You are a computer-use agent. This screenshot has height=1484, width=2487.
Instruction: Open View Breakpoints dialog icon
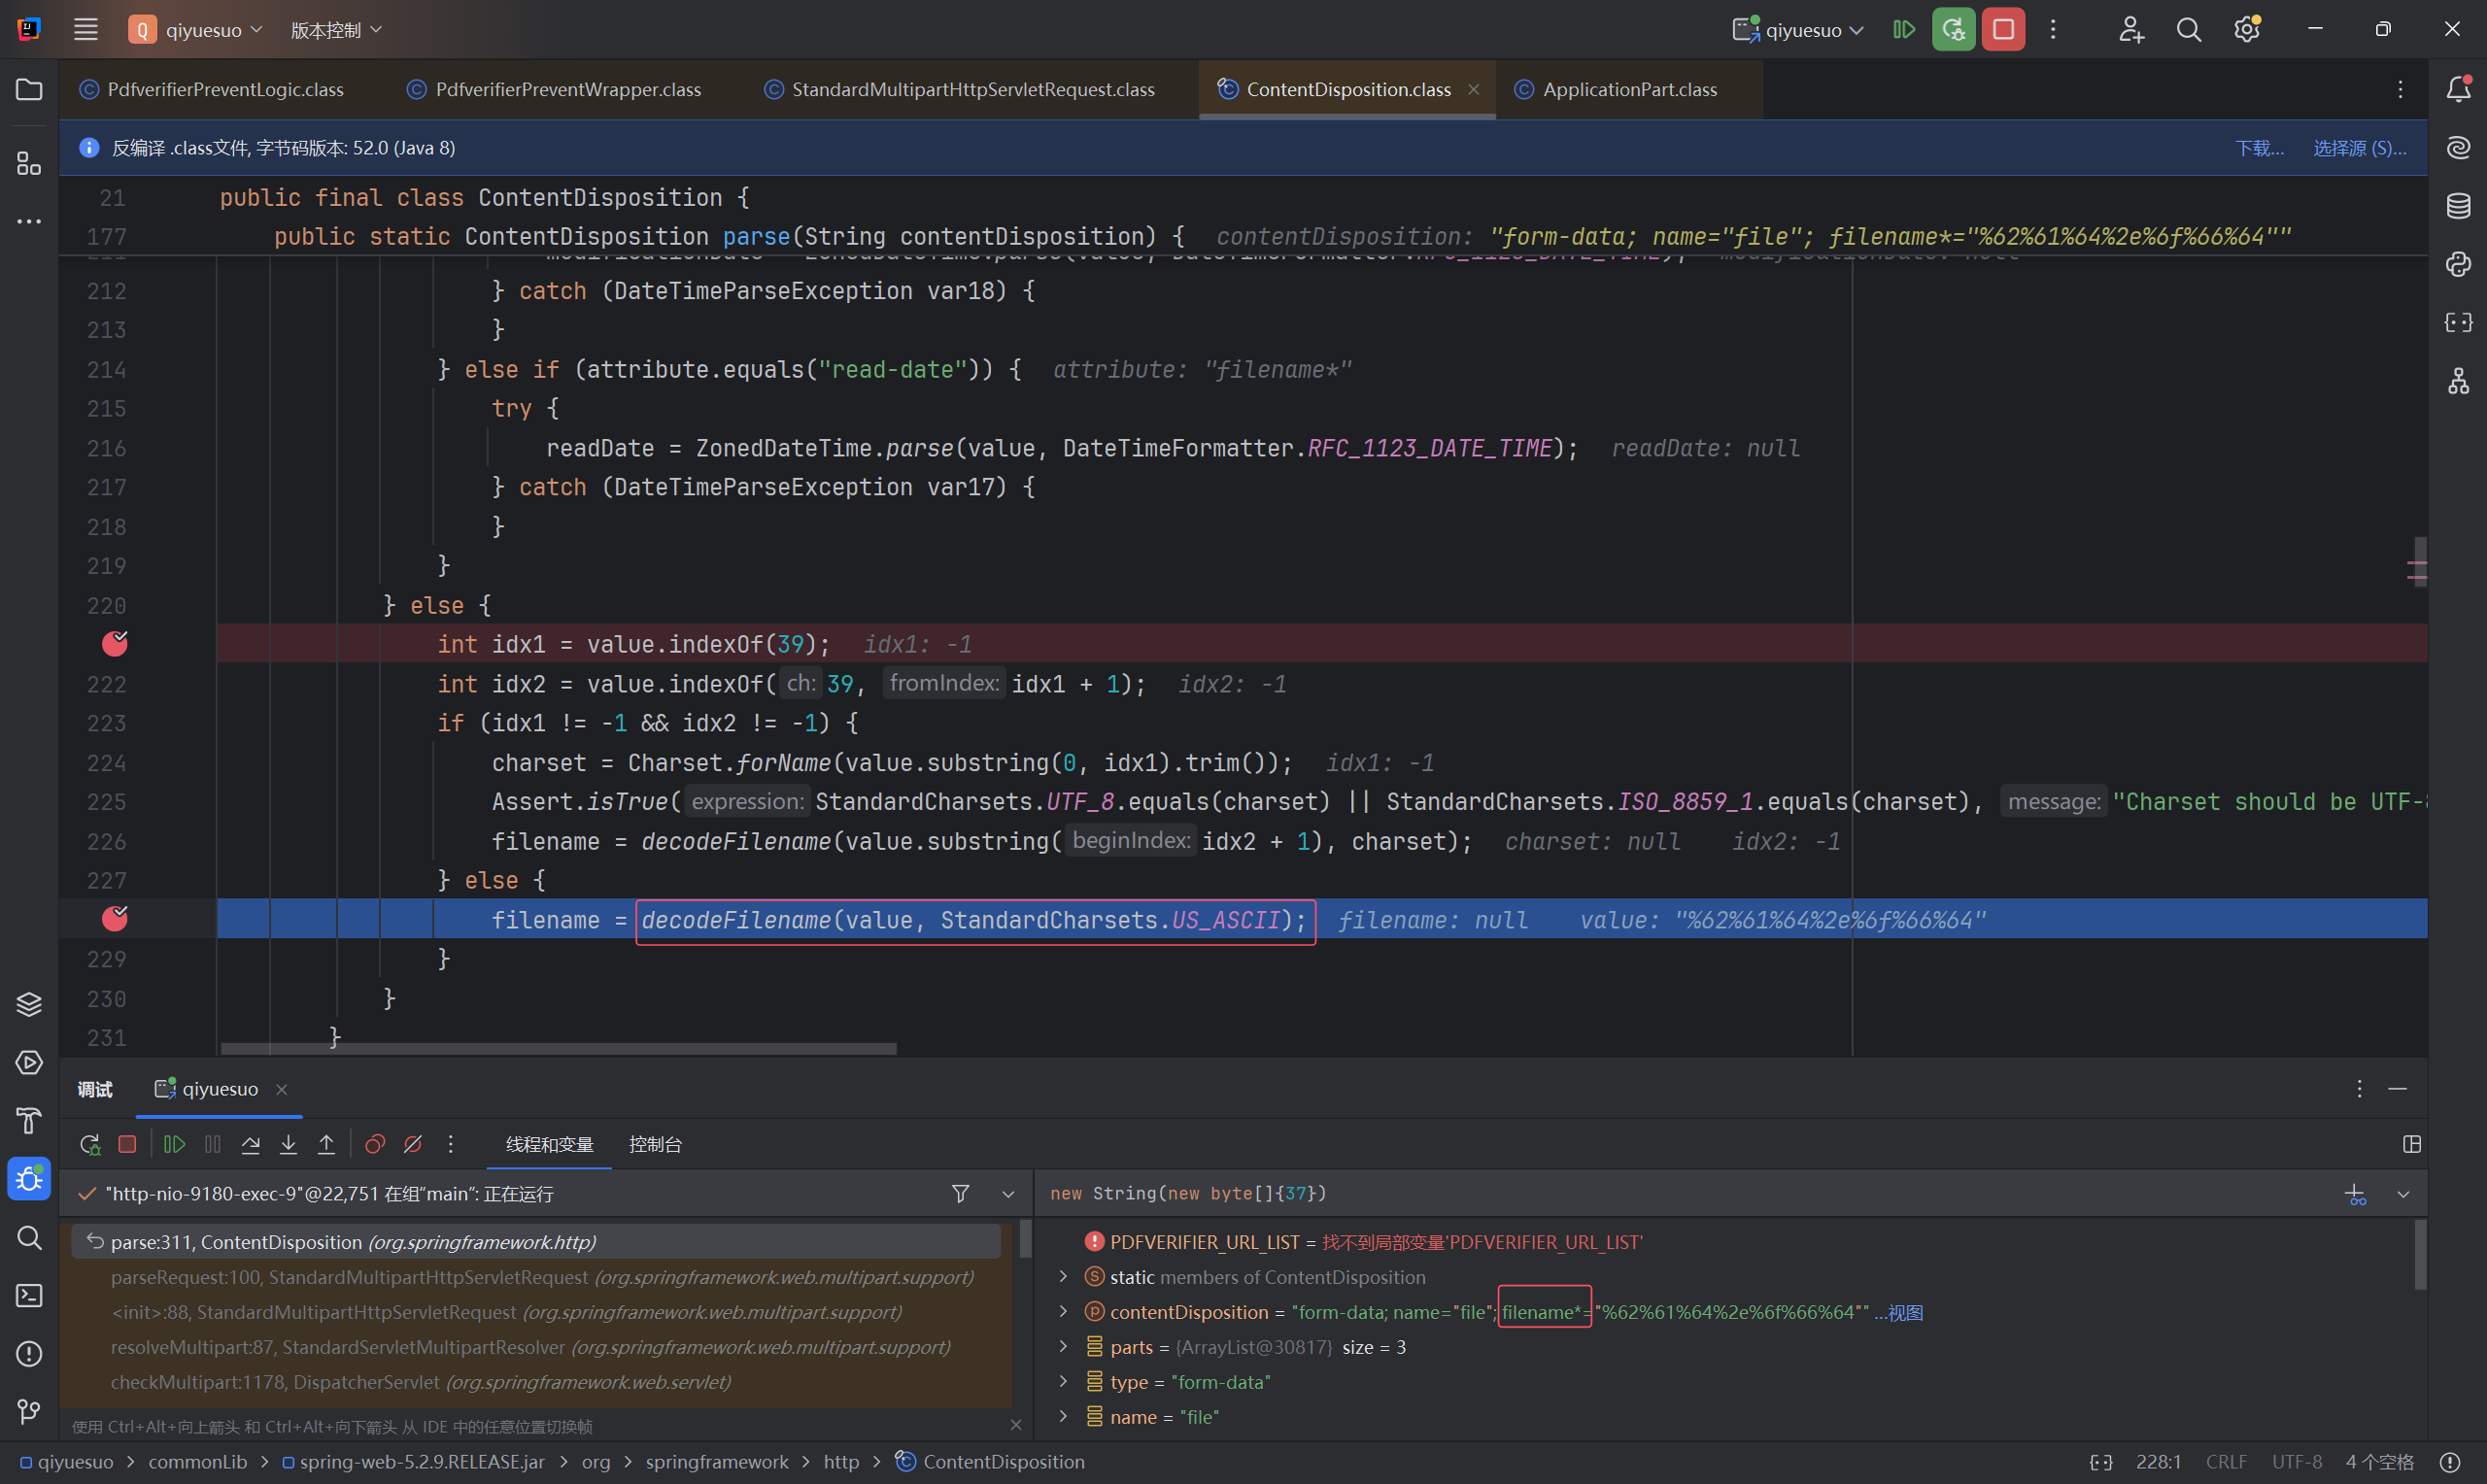(375, 1144)
